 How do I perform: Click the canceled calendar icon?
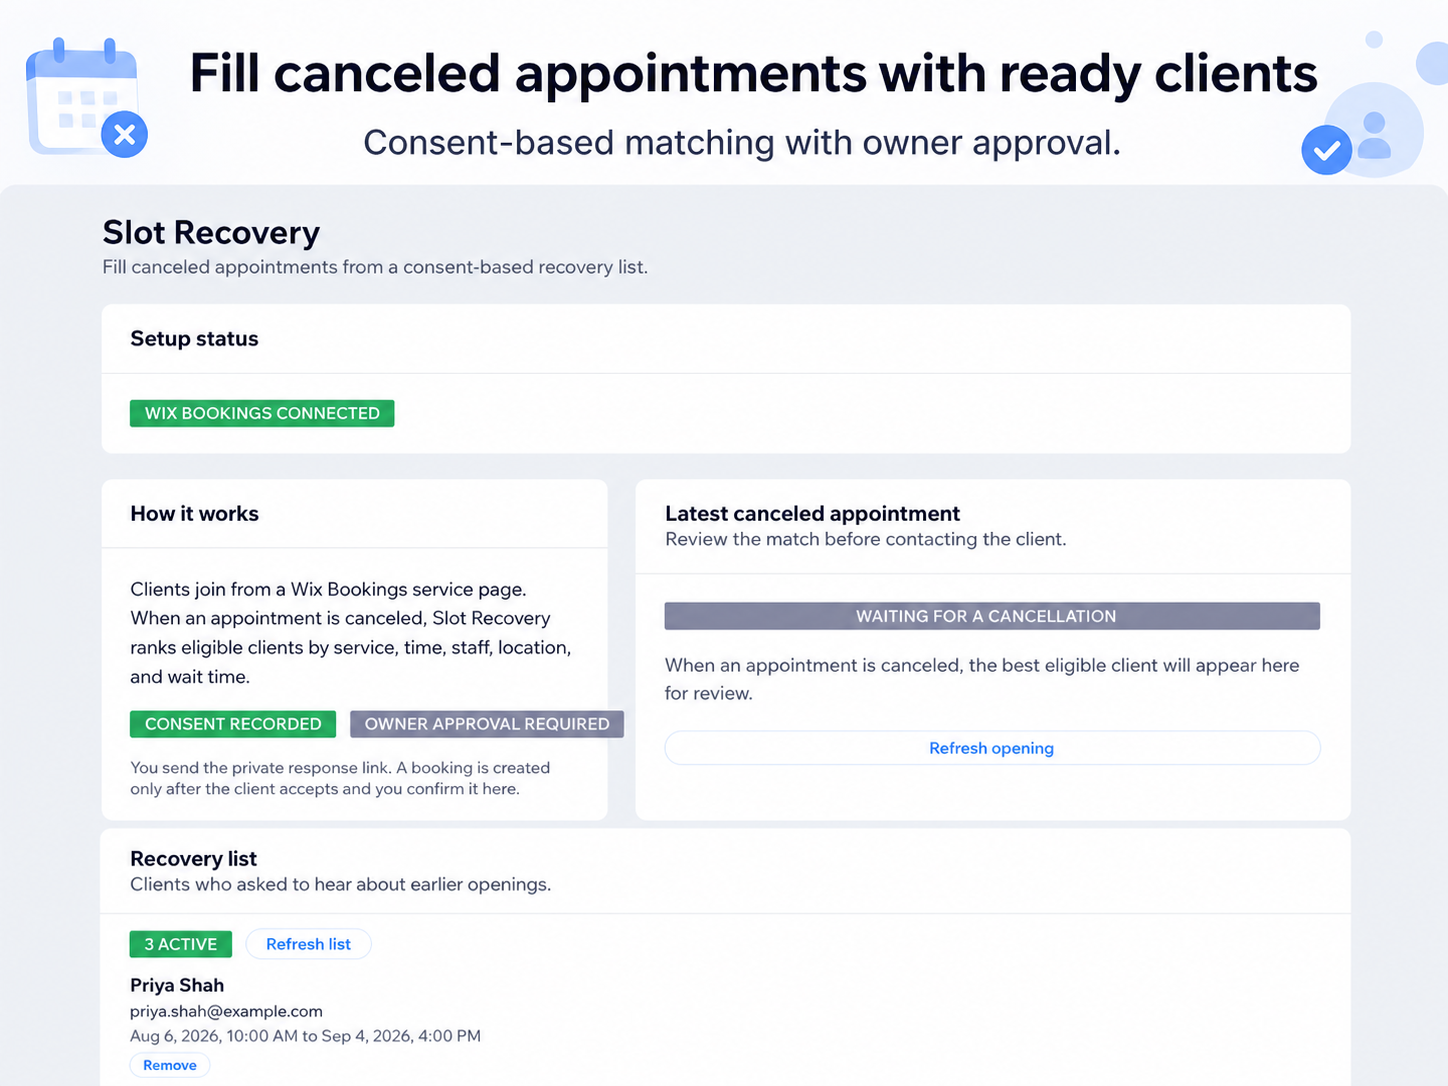click(x=84, y=98)
